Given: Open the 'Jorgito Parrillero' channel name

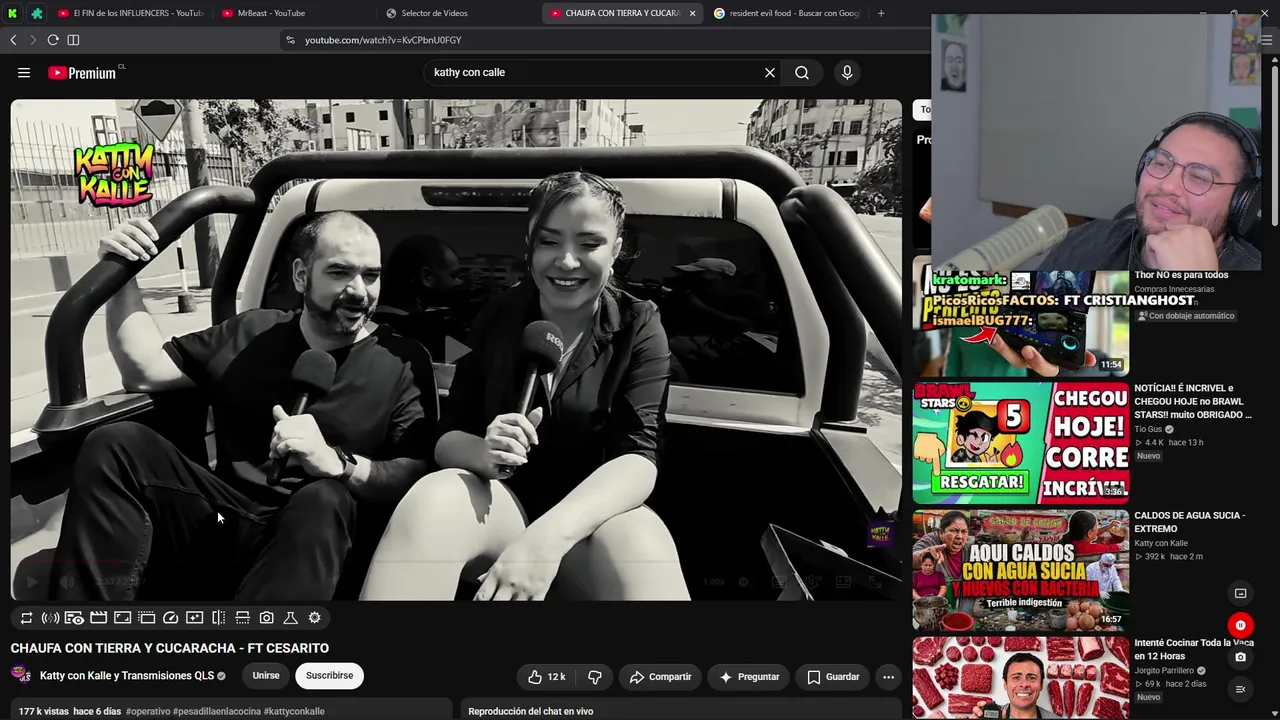Looking at the screenshot, I should pos(1164,670).
